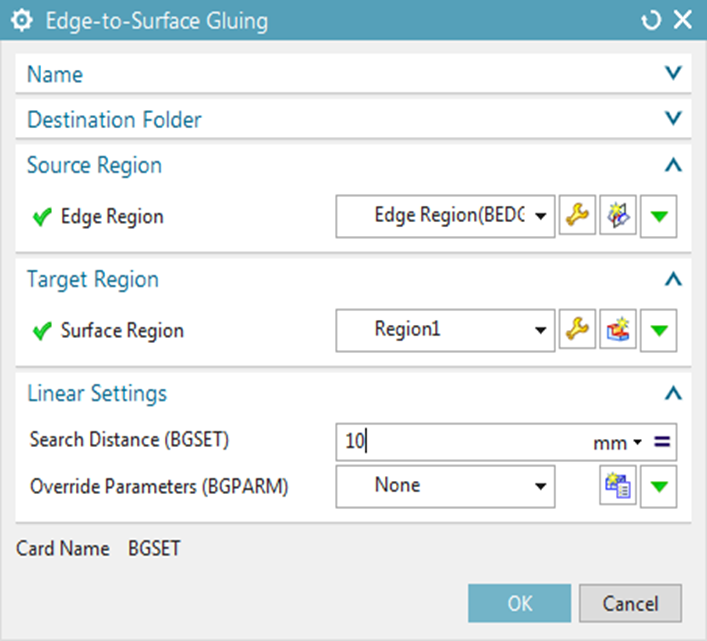The width and height of the screenshot is (707, 641).
Task: Open the Override Parameters None dropdown
Action: (x=445, y=486)
